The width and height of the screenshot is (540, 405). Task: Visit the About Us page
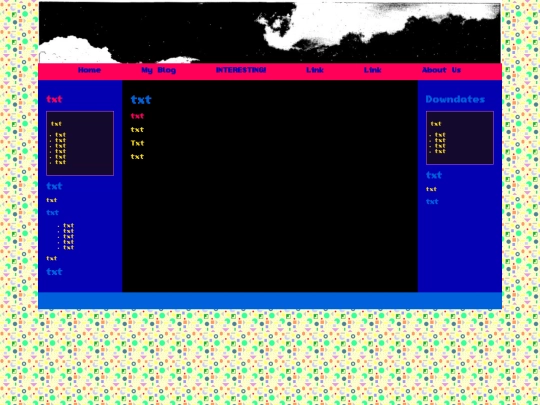[441, 70]
